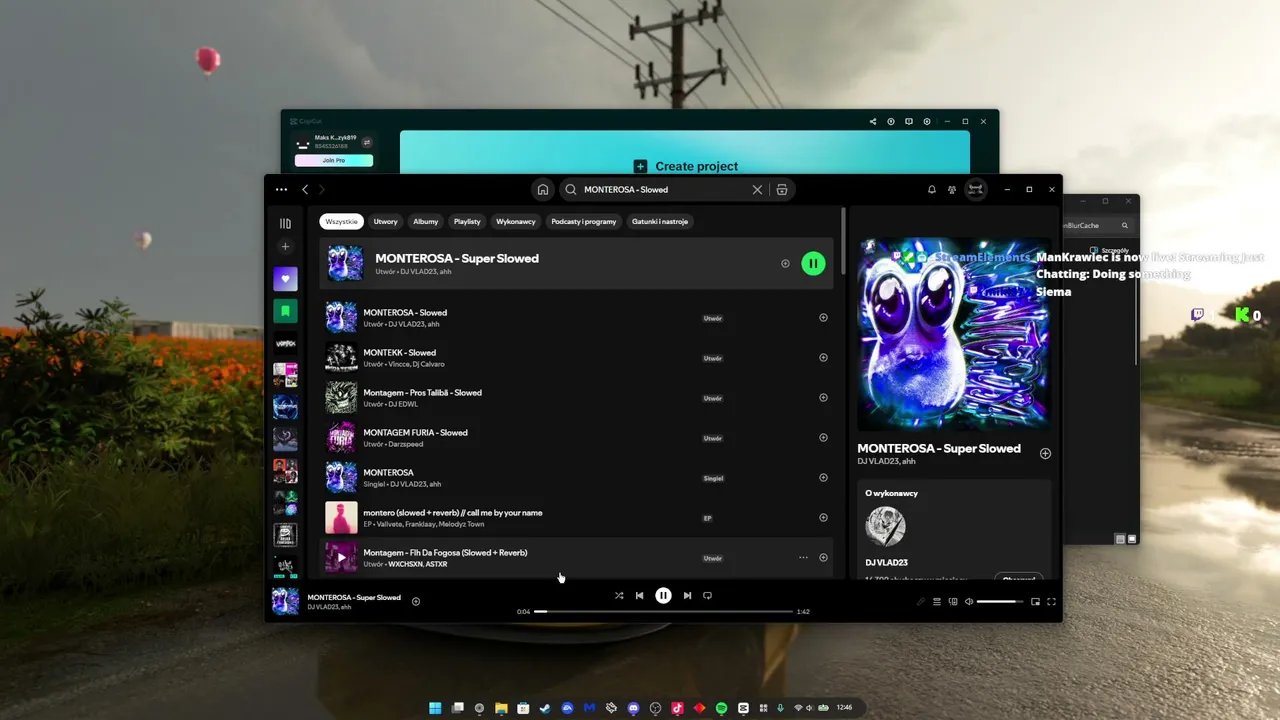Image resolution: width=1280 pixels, height=720 pixels.
Task: Go back in Spotify navigation
Action: coord(305,189)
